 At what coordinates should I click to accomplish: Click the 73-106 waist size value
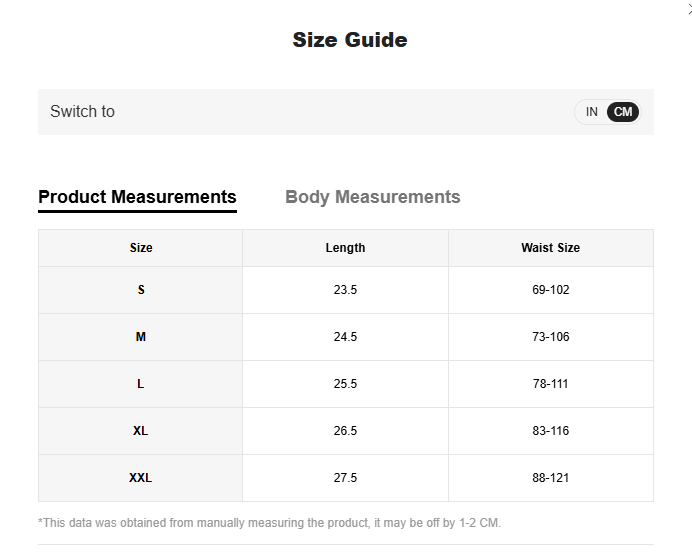tap(550, 337)
